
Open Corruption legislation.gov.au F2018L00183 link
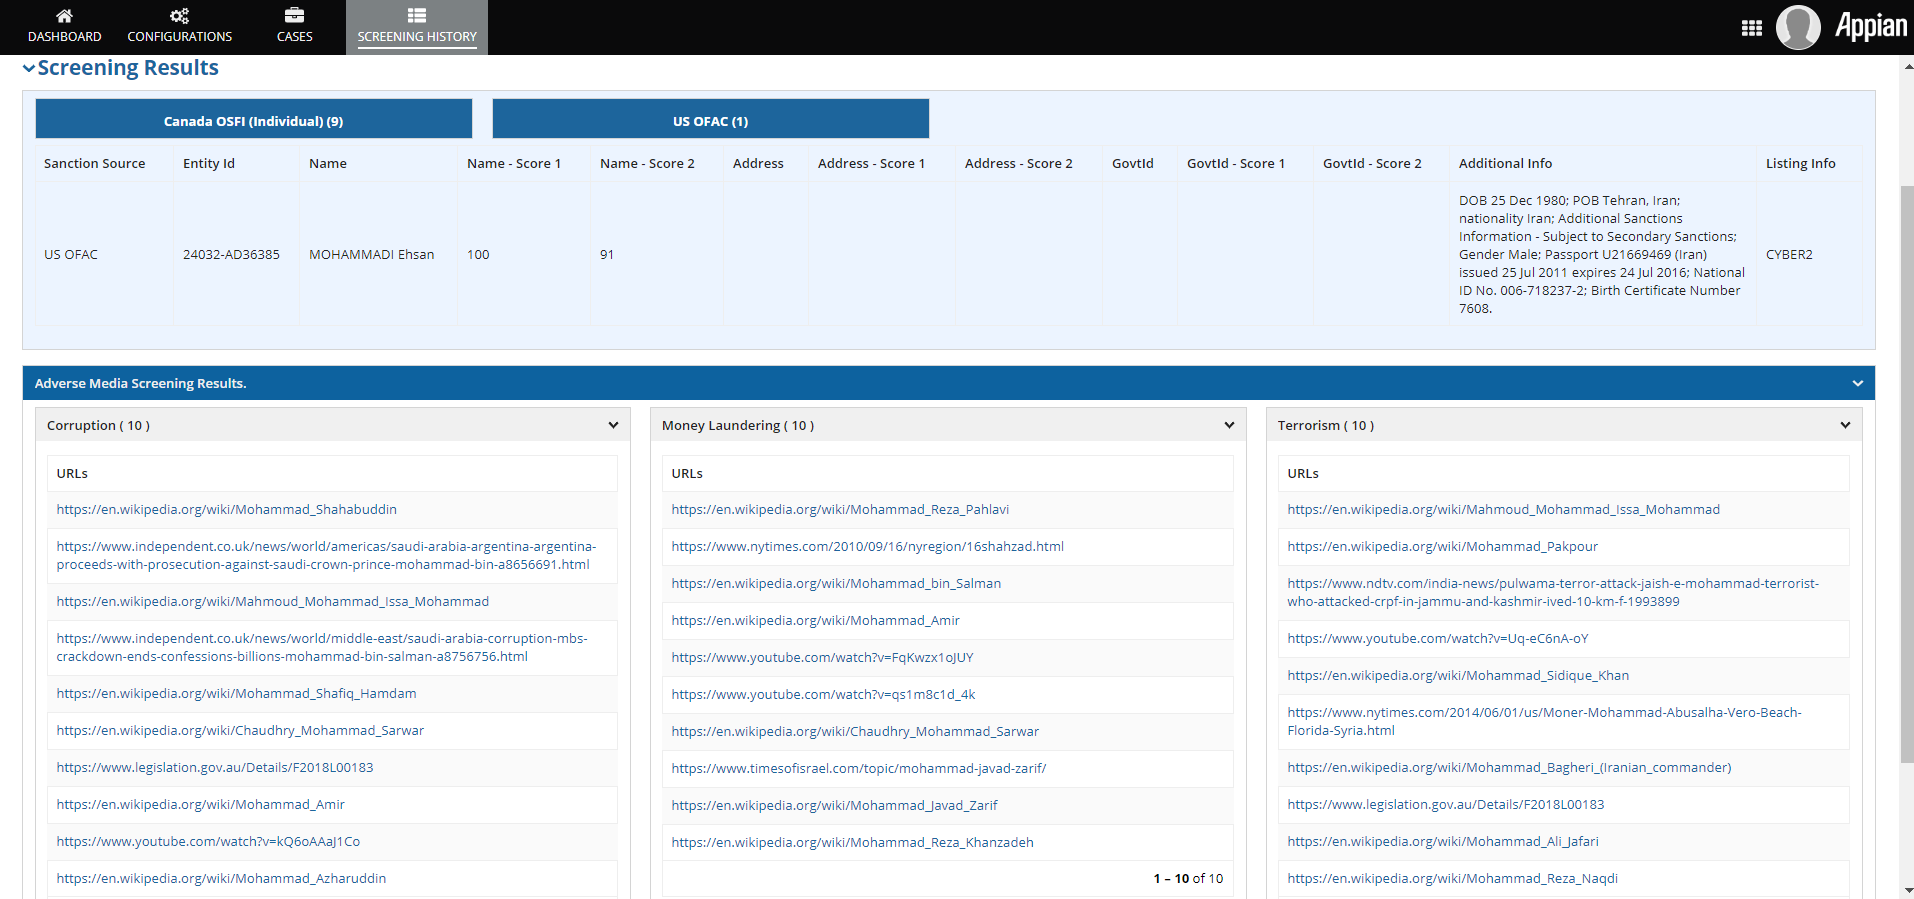pos(215,767)
